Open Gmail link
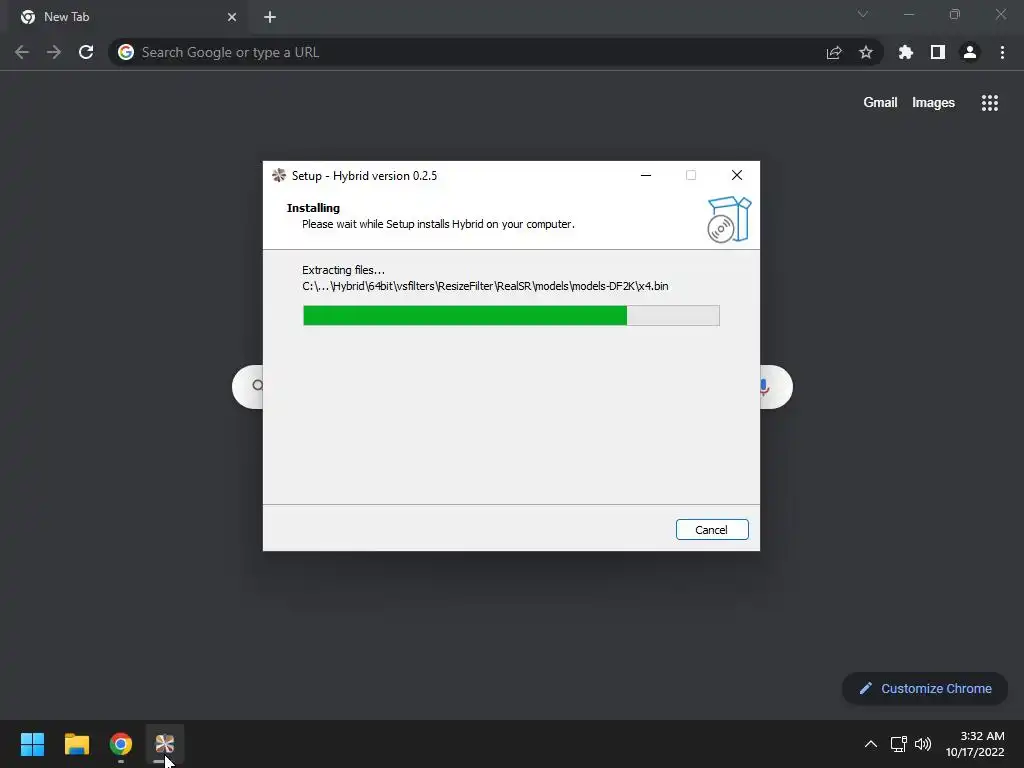Screen dimensions: 1024x768 880,103
